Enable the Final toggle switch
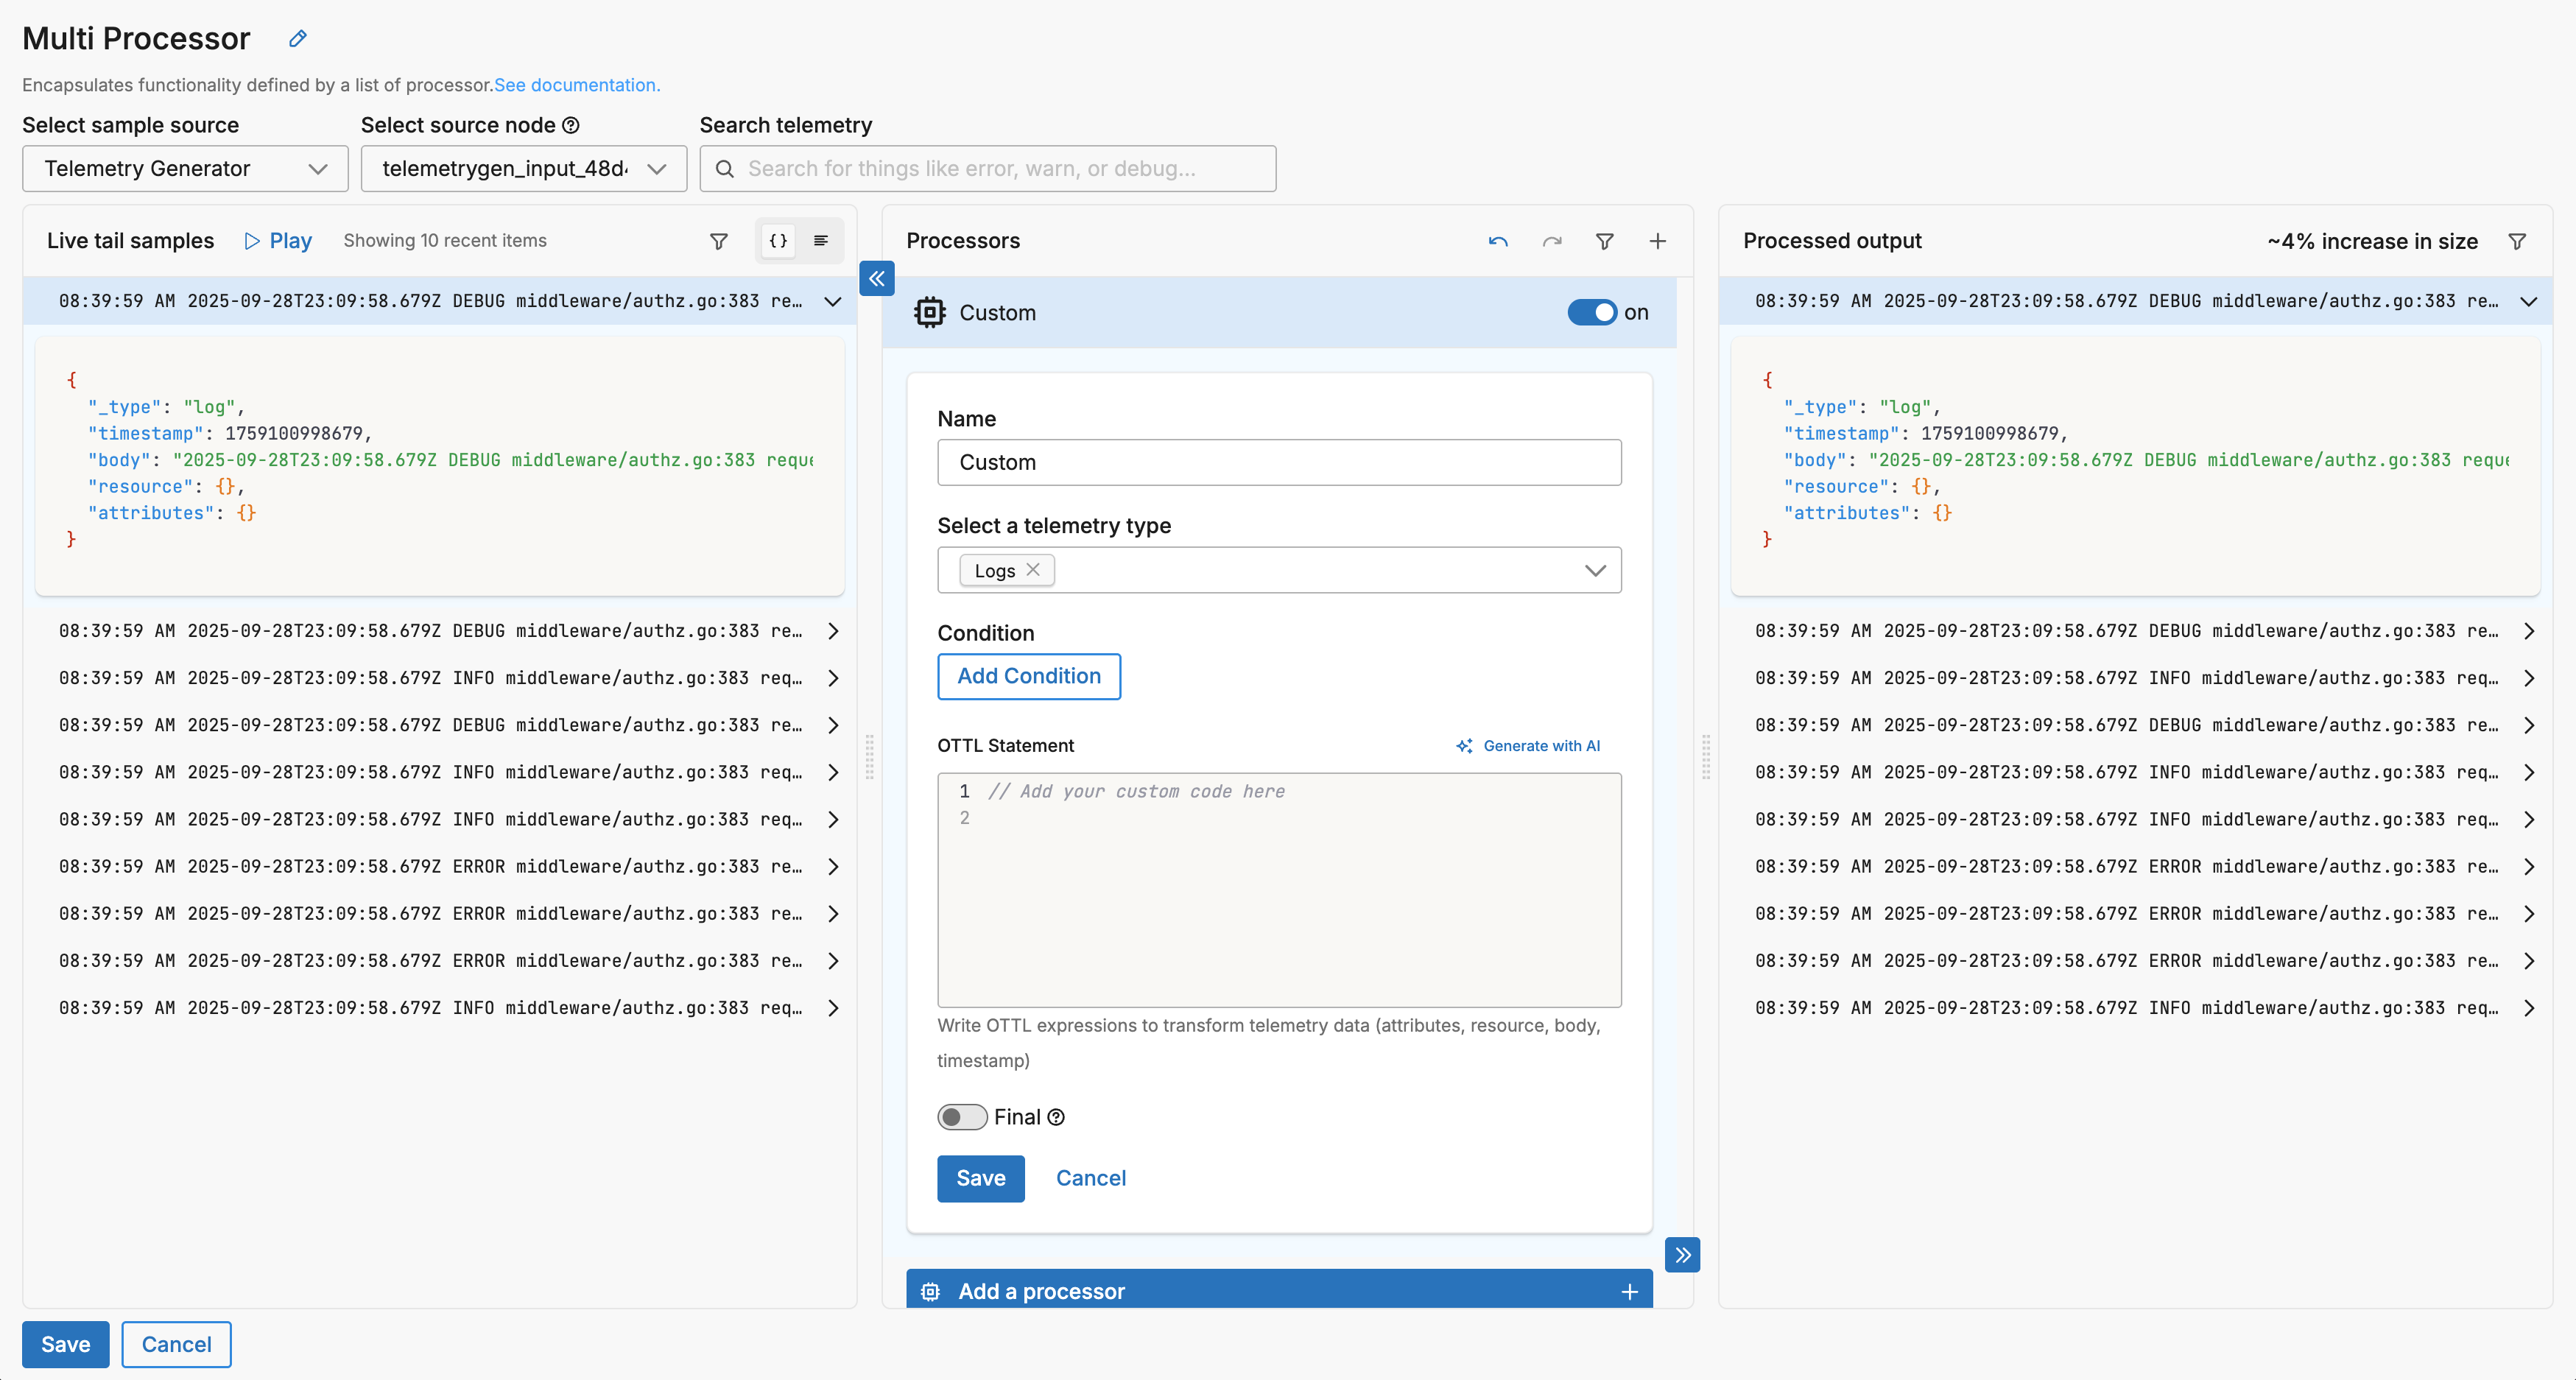 coord(962,1117)
